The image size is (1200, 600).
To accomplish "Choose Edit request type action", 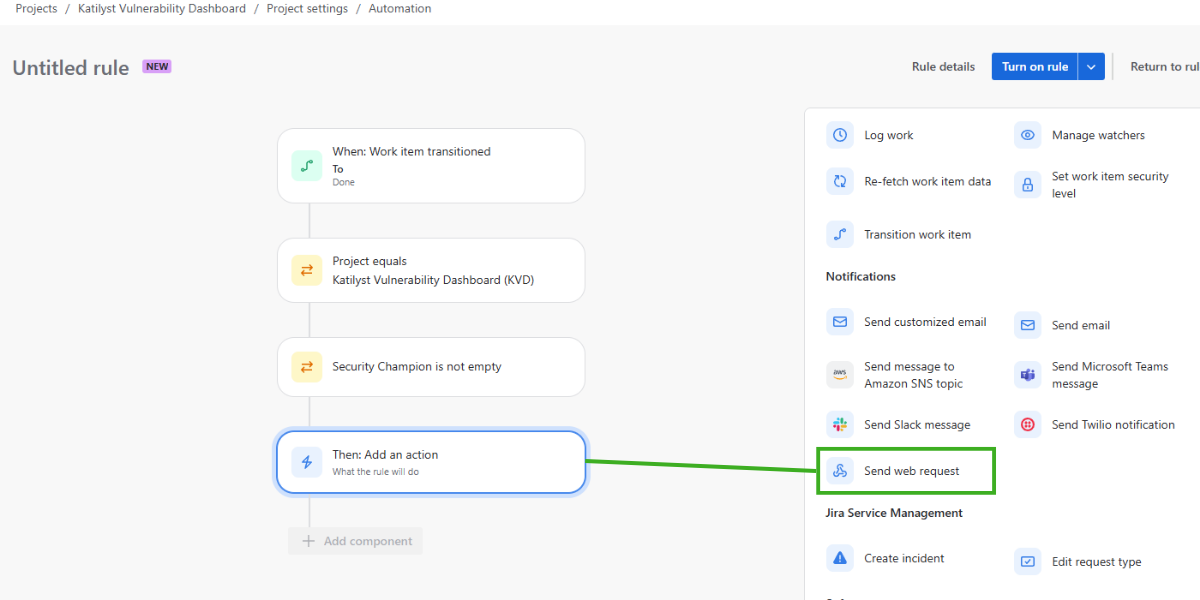I will (x=1097, y=561).
